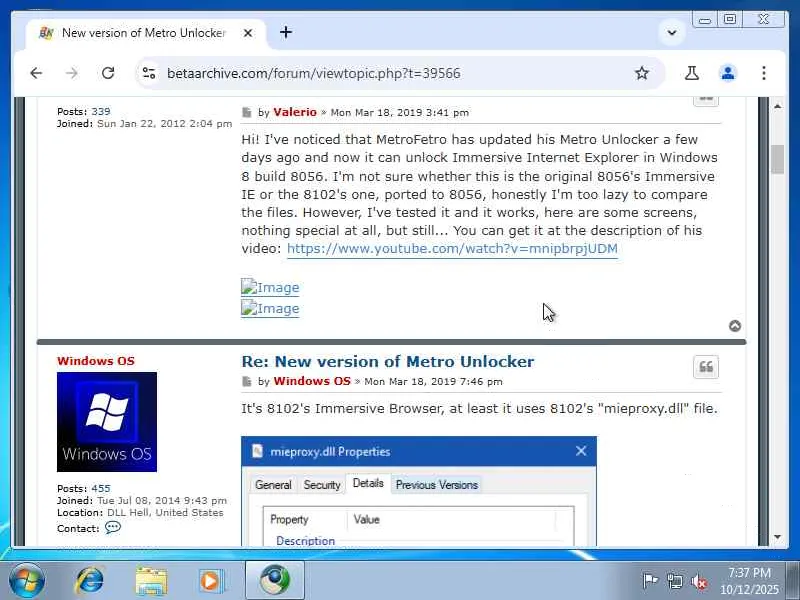Image resolution: width=800 pixels, height=600 pixels.
Task: Click the Value column header in screenshot
Action: click(366, 519)
